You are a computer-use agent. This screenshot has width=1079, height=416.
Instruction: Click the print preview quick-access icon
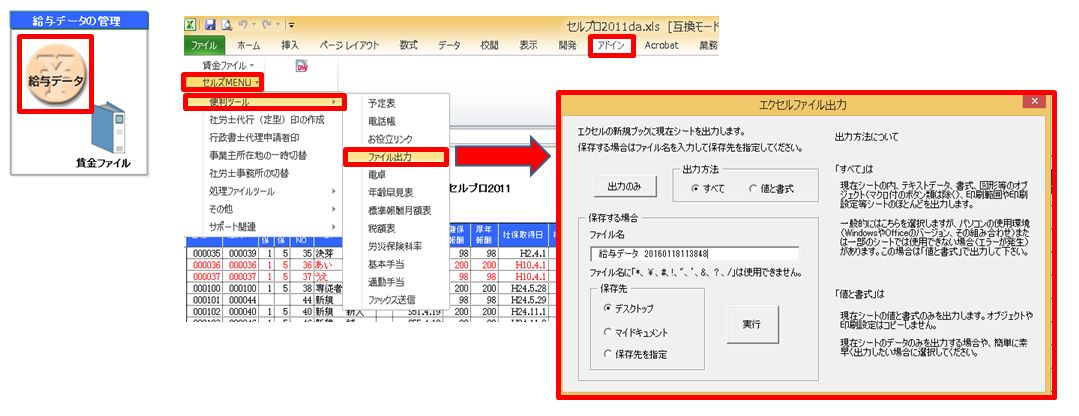point(226,25)
